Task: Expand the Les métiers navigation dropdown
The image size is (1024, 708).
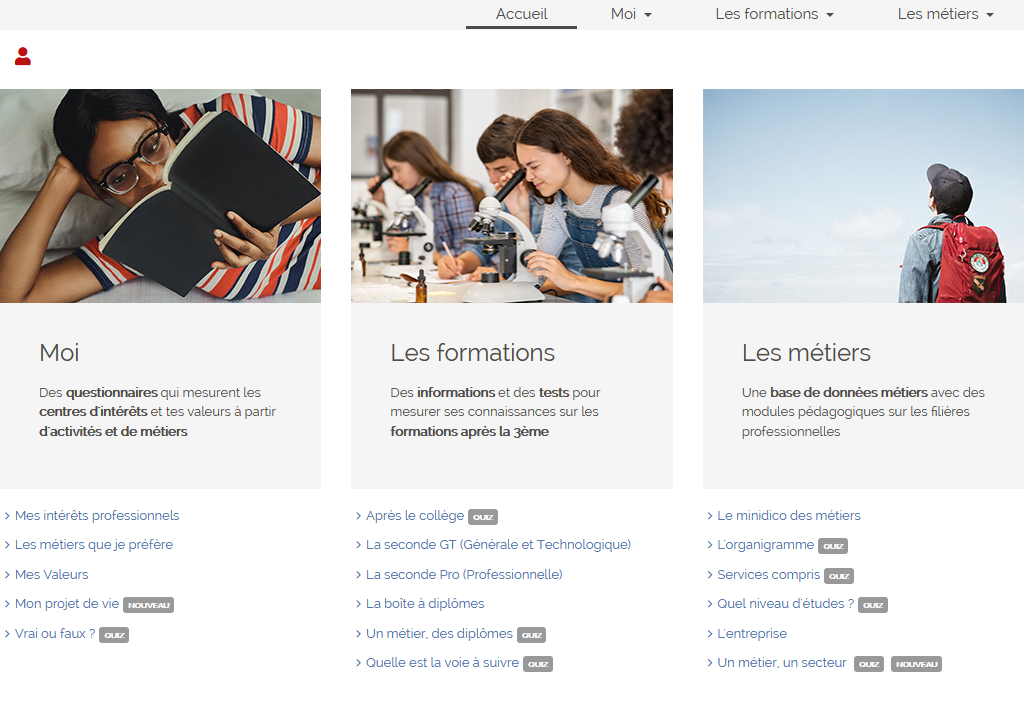Action: pos(945,14)
